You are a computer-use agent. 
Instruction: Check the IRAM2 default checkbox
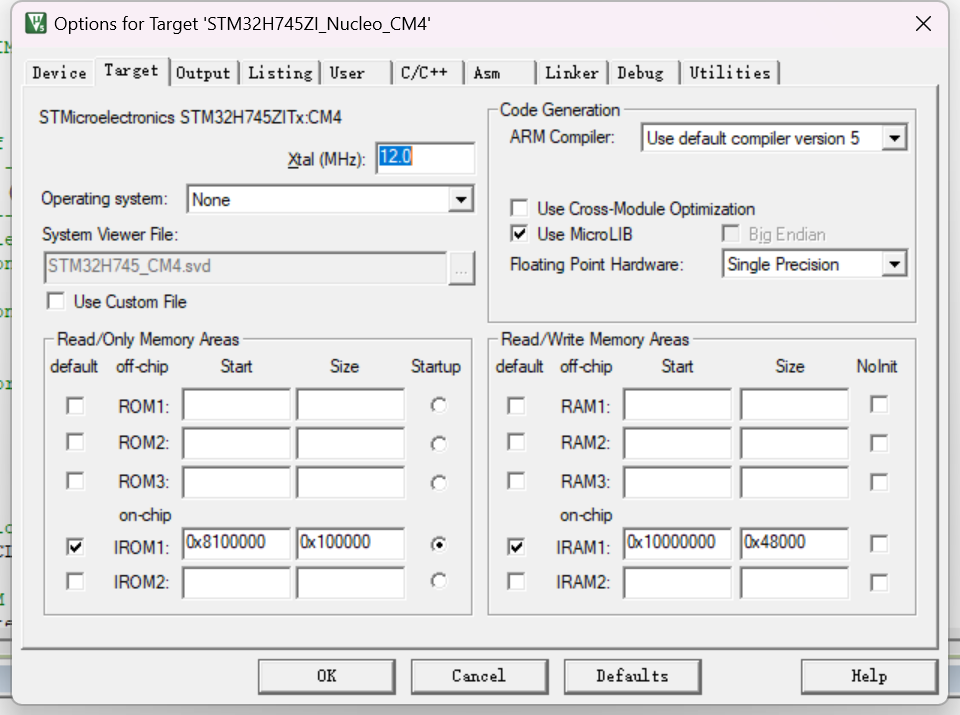516,581
